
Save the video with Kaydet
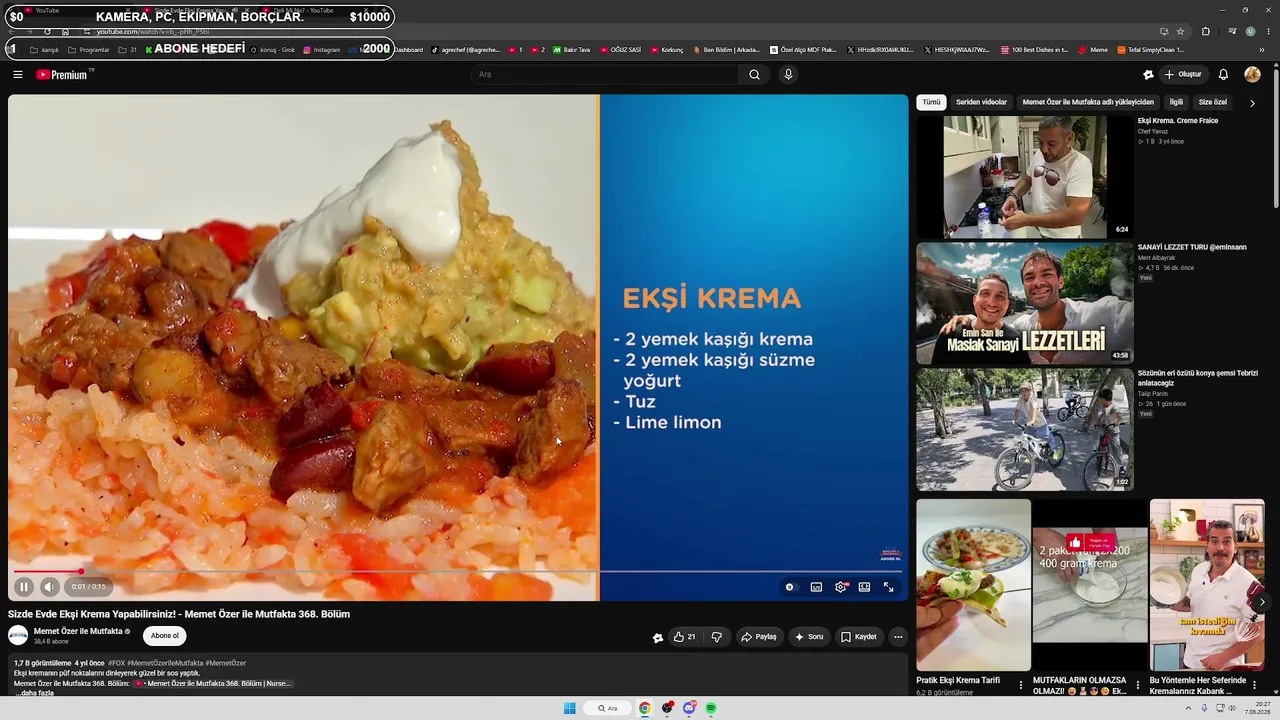(858, 637)
